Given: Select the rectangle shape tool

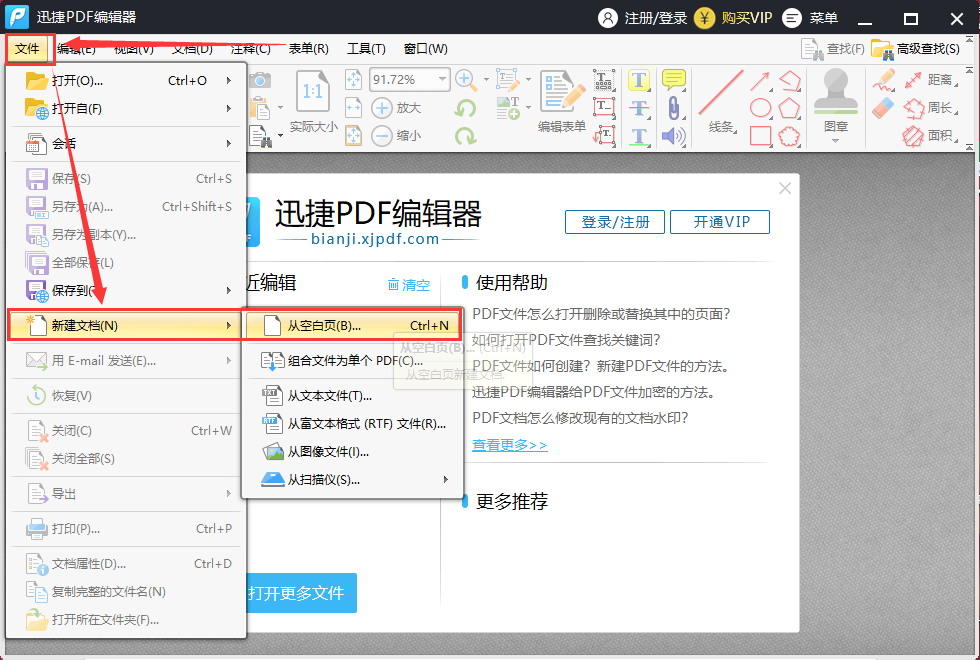Looking at the screenshot, I should point(760,136).
